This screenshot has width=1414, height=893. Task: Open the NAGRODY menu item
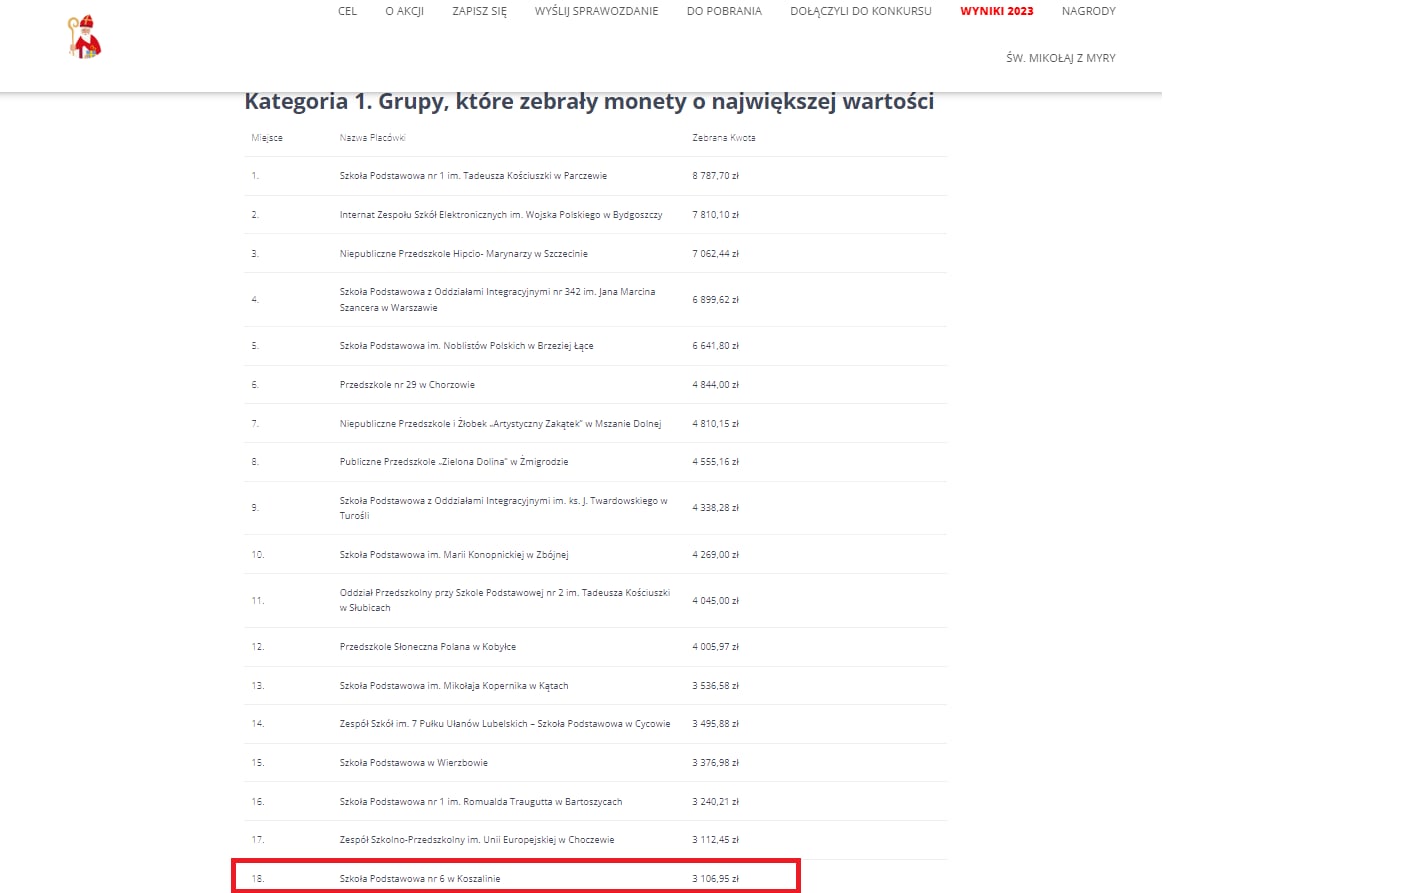click(x=1088, y=11)
